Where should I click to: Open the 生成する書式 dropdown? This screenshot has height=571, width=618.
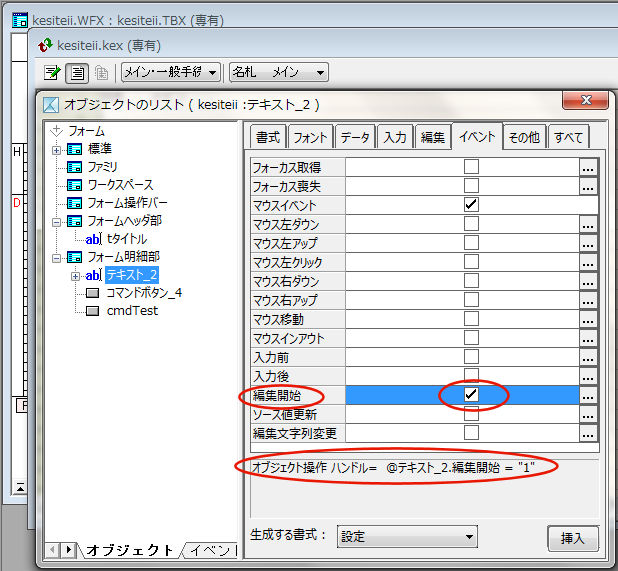pyautogui.click(x=407, y=537)
